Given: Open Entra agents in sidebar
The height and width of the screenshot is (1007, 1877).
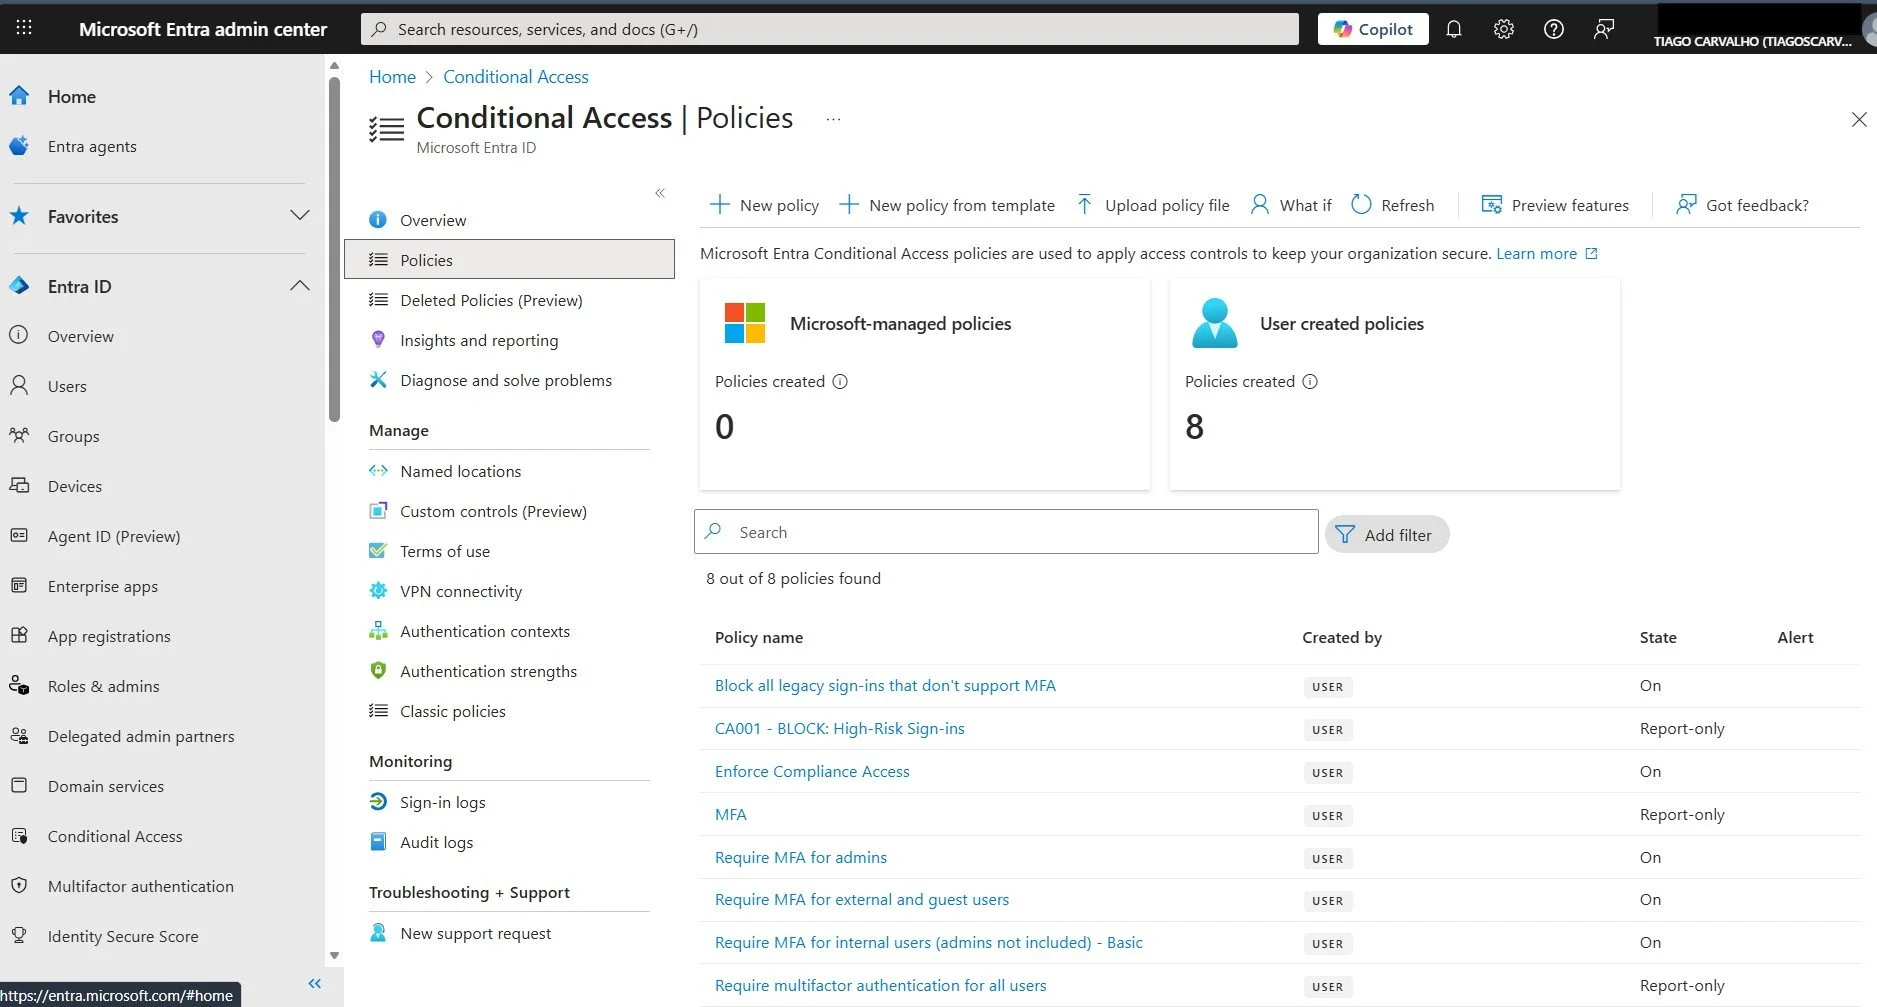Looking at the screenshot, I should click(92, 146).
